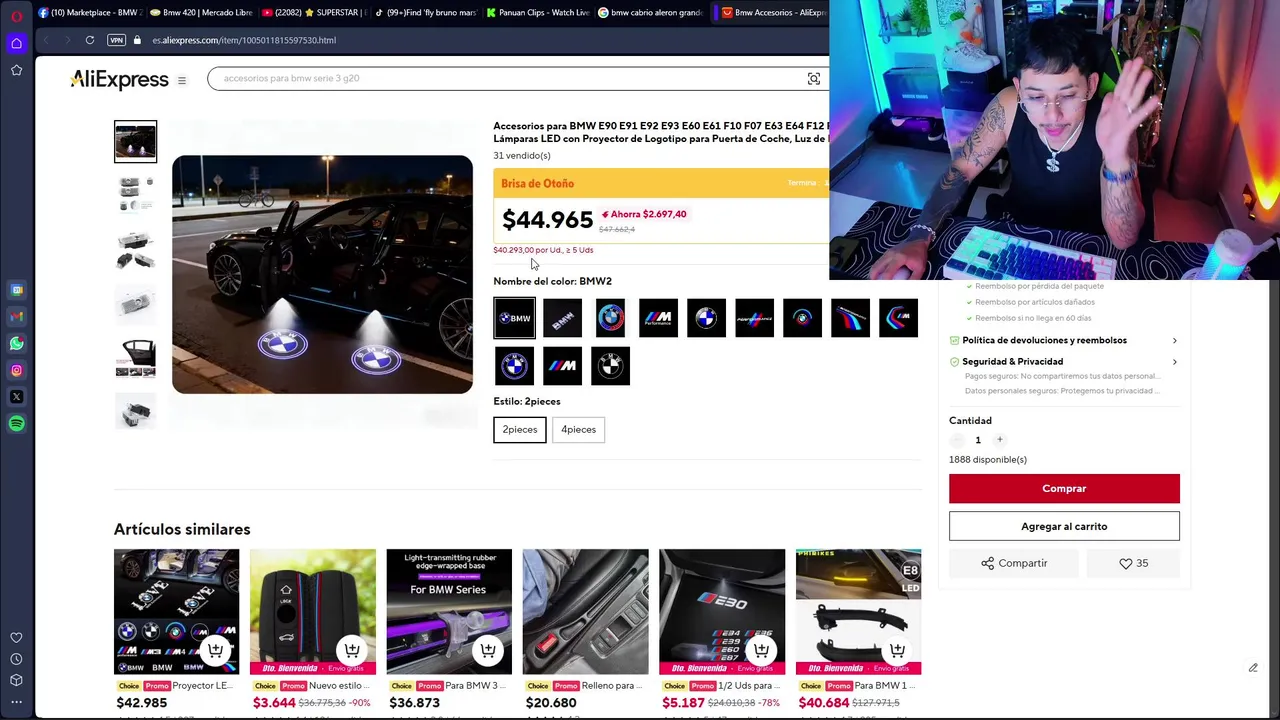The width and height of the screenshot is (1280, 720).
Task: Decrease quantity with minus button
Action: tap(957, 440)
